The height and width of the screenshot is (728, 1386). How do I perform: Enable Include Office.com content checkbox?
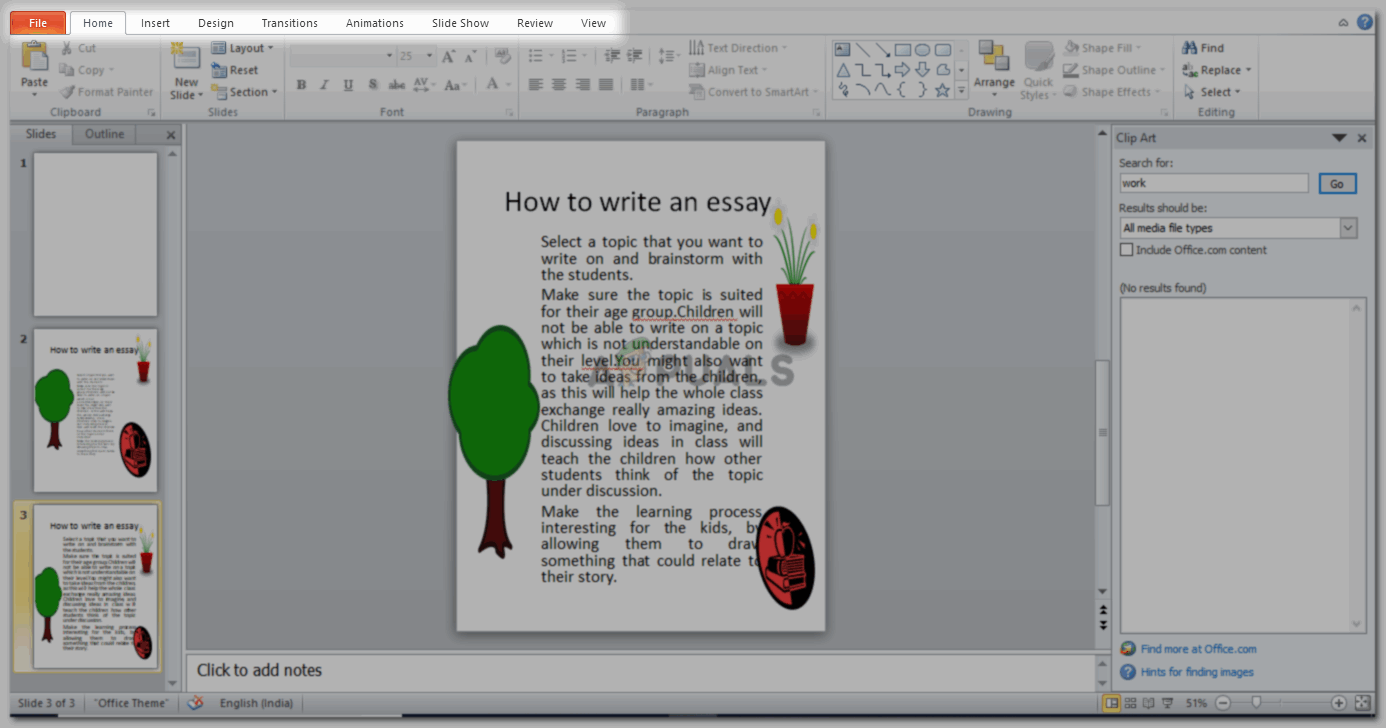1127,250
